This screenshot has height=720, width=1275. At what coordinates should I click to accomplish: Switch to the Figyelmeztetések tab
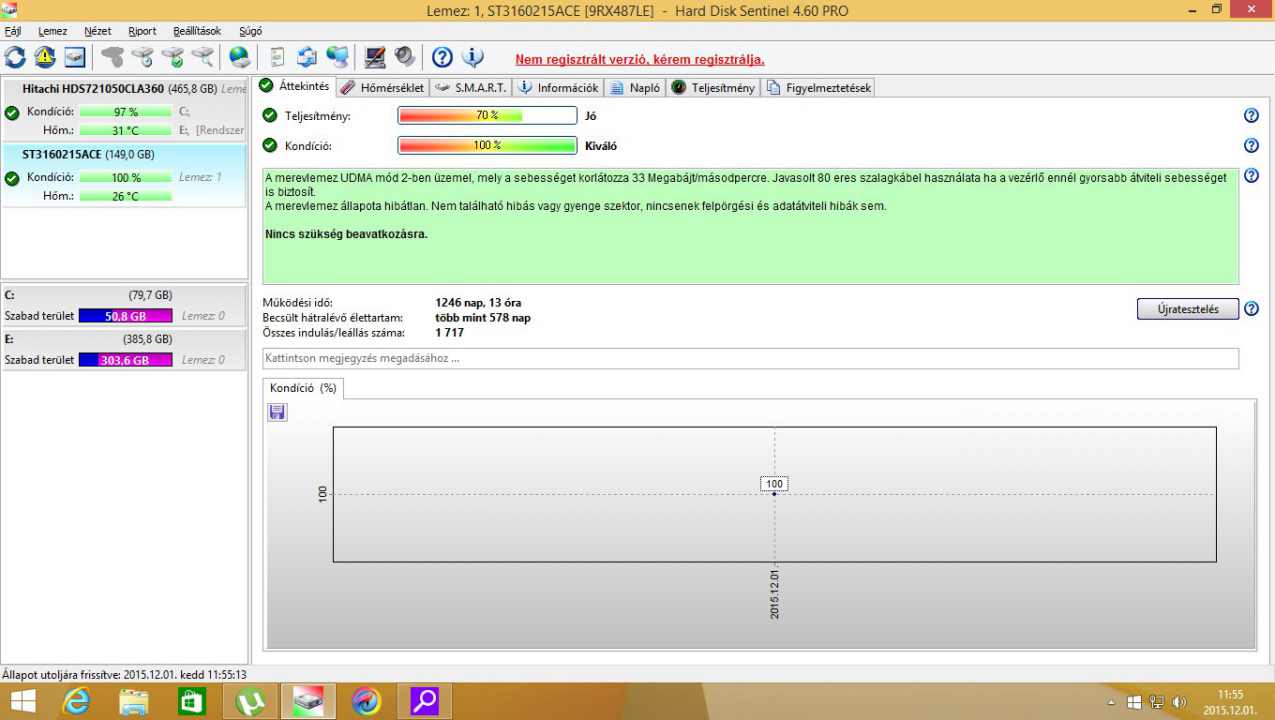[819, 88]
